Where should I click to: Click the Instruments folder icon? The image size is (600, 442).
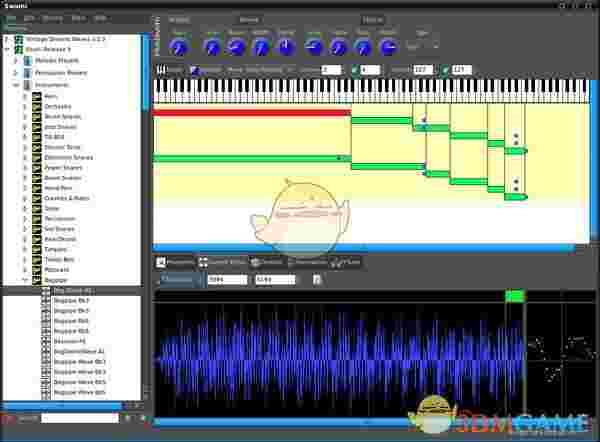(x=28, y=85)
